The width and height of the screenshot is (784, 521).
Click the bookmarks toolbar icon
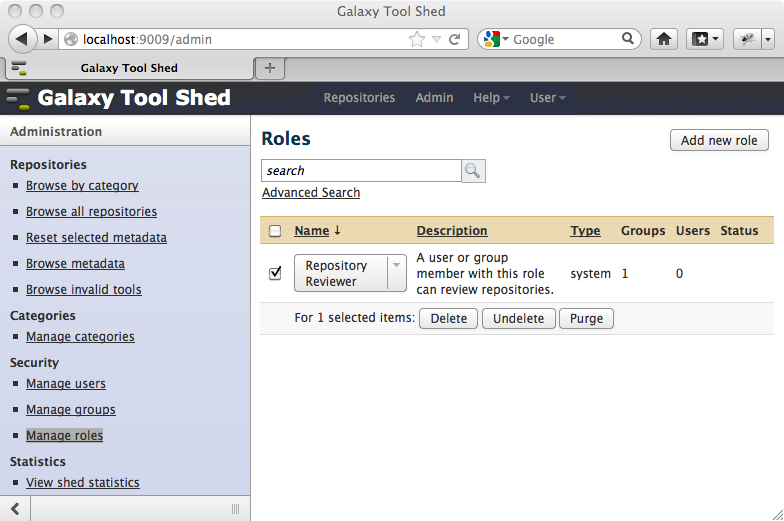coord(700,39)
